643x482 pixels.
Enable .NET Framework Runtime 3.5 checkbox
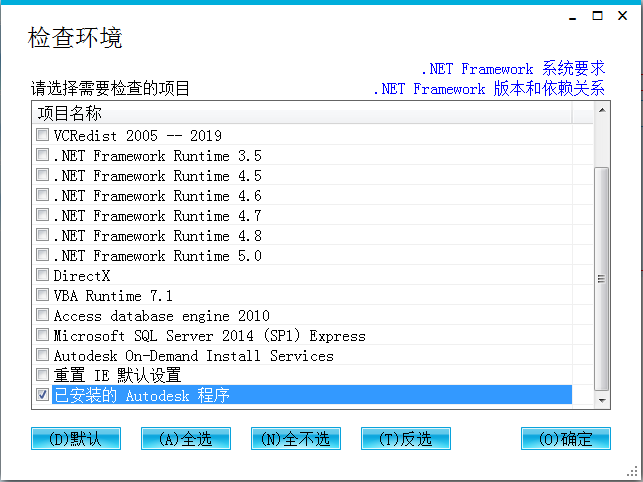click(42, 155)
